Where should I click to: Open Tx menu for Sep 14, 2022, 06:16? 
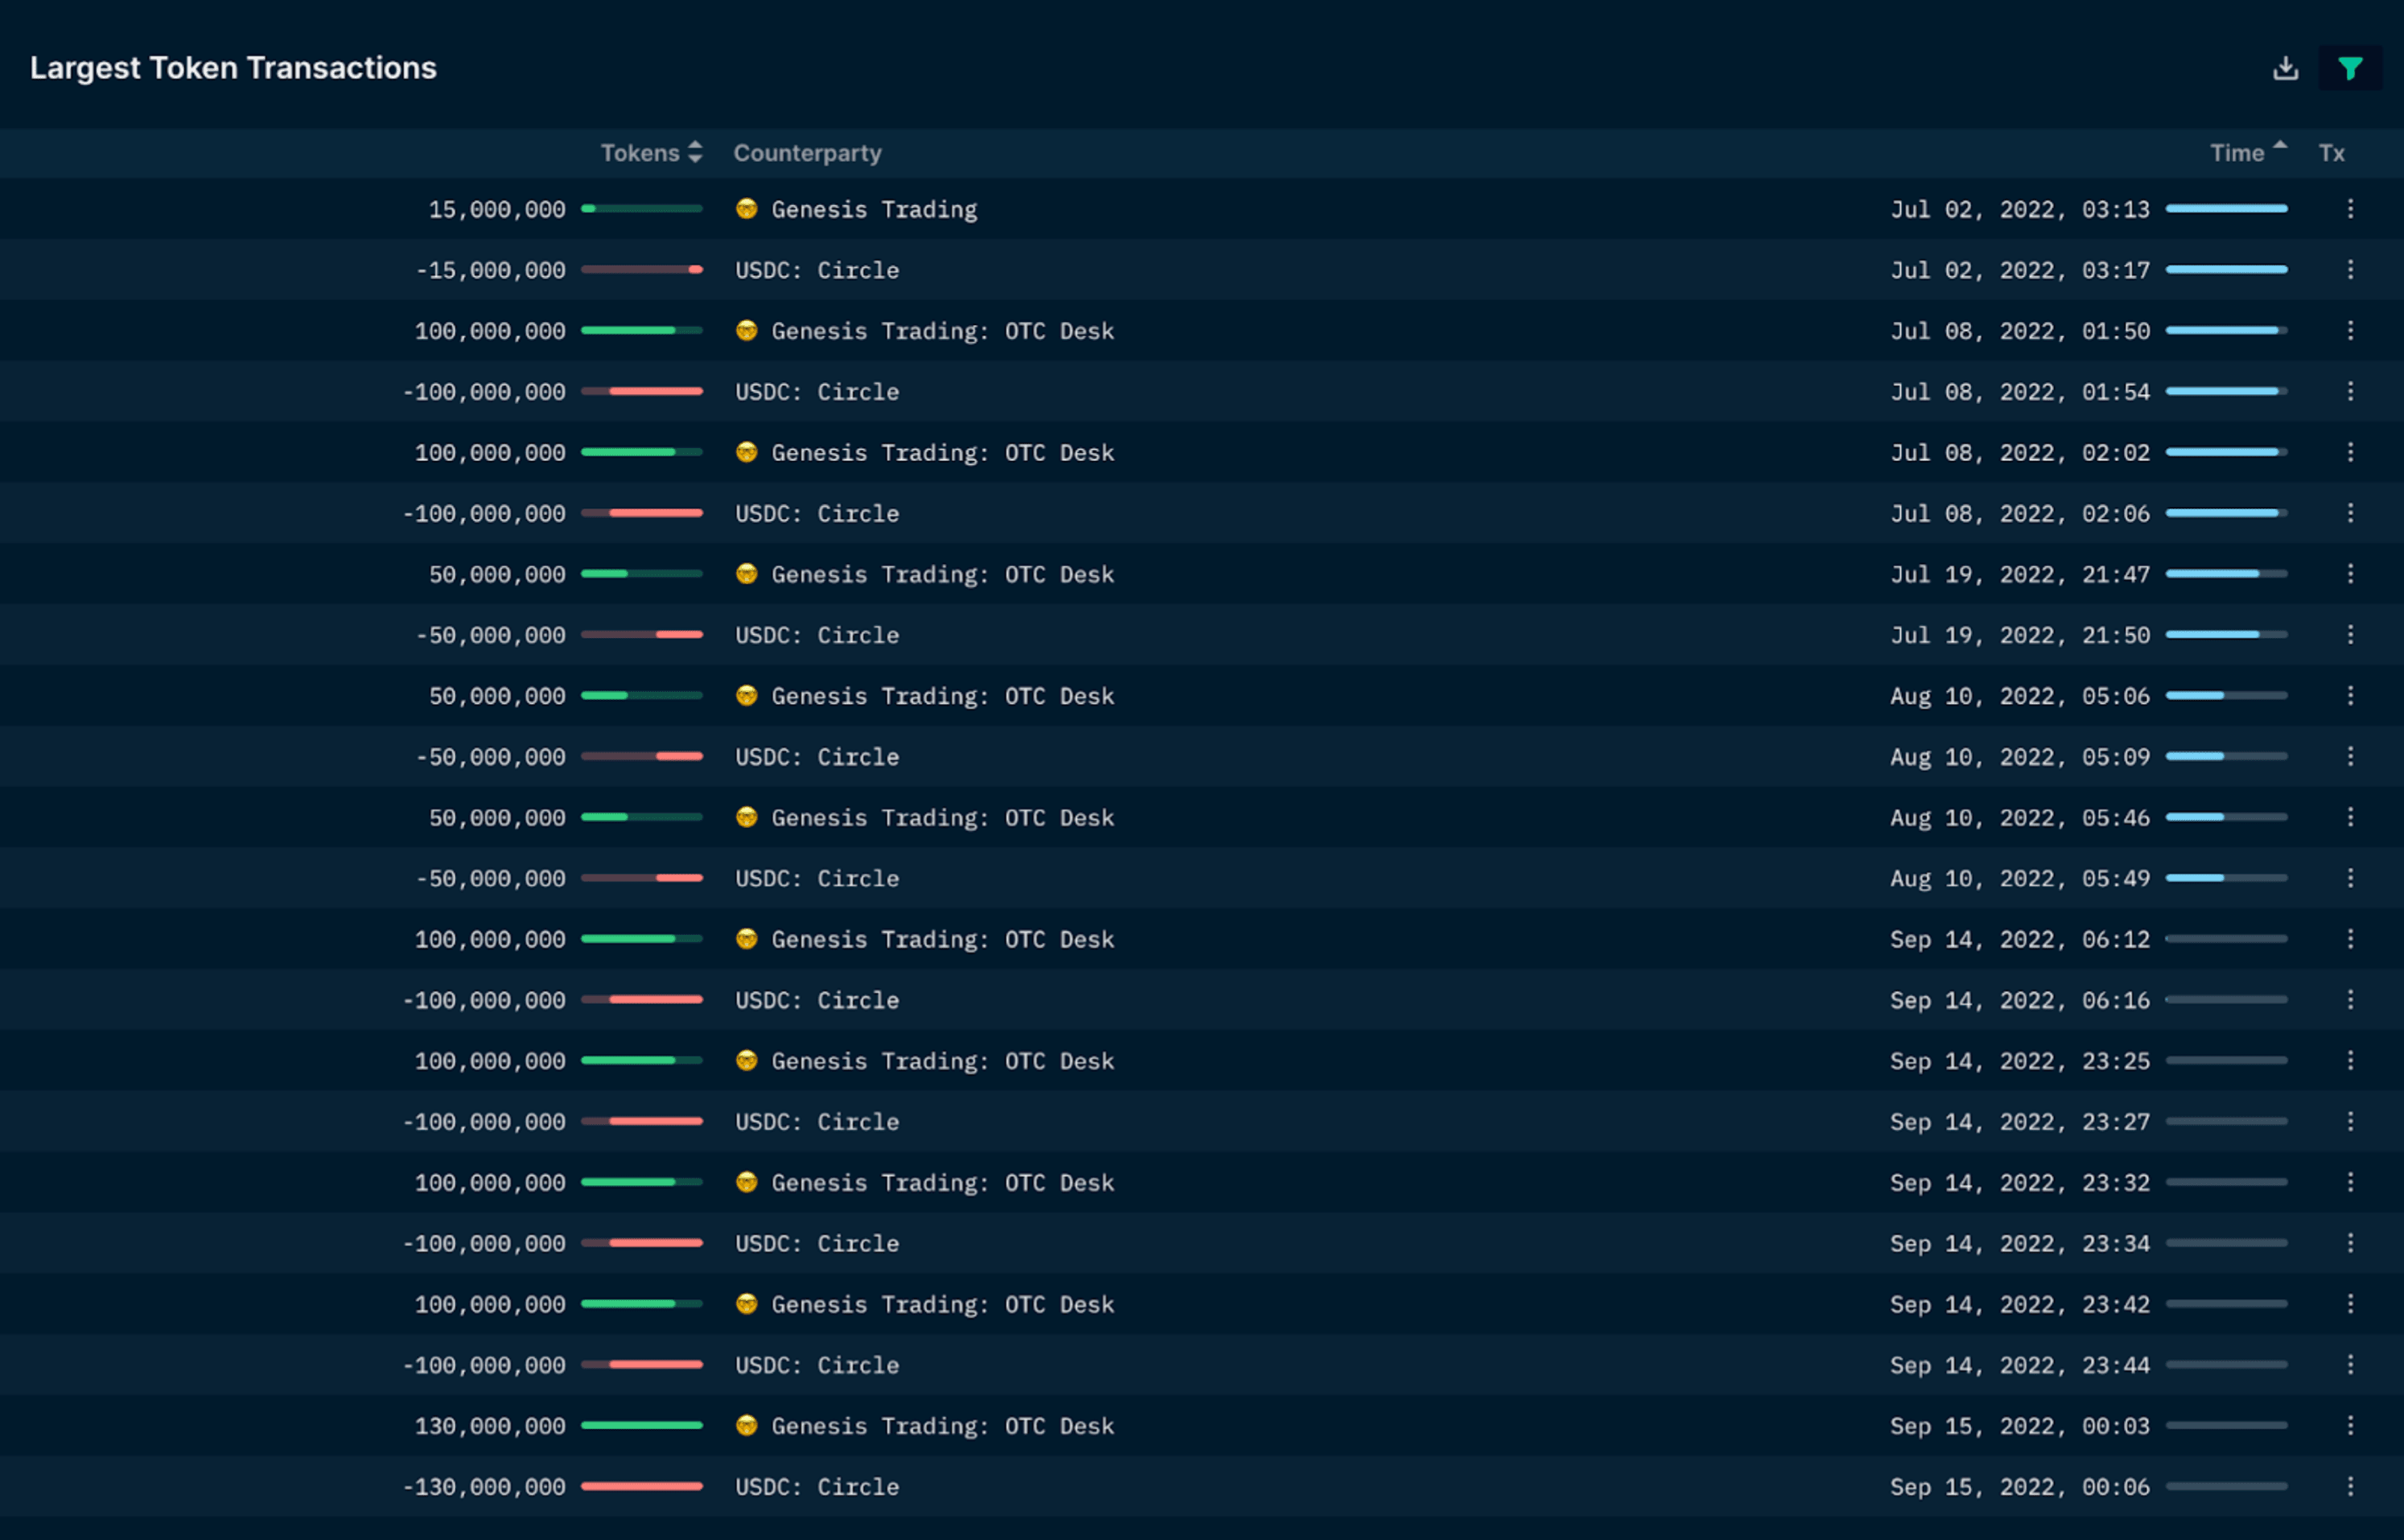coord(2350,1000)
